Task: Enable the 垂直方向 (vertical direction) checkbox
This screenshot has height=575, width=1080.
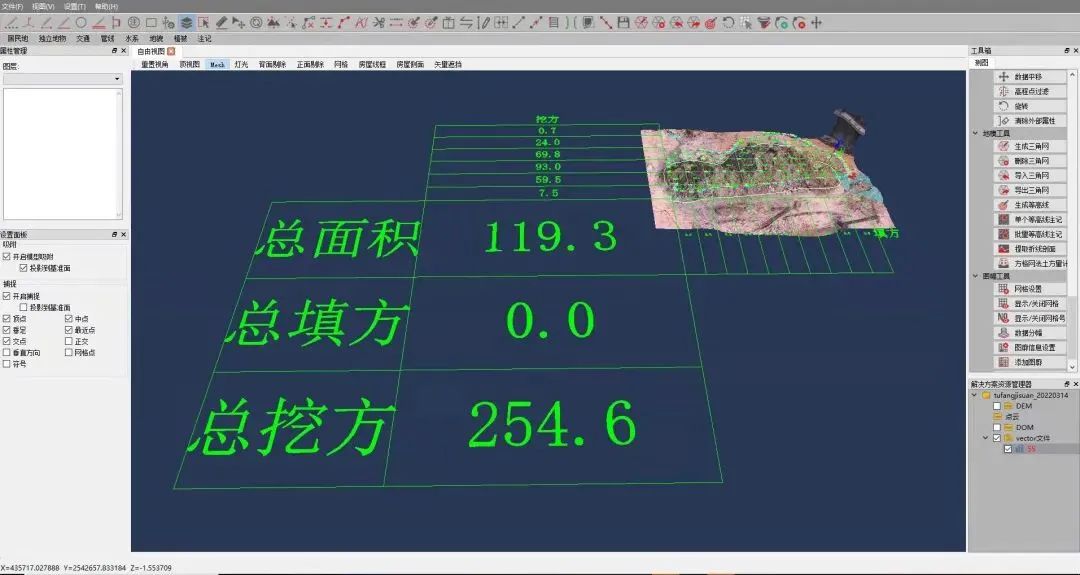Action: [x=7, y=353]
